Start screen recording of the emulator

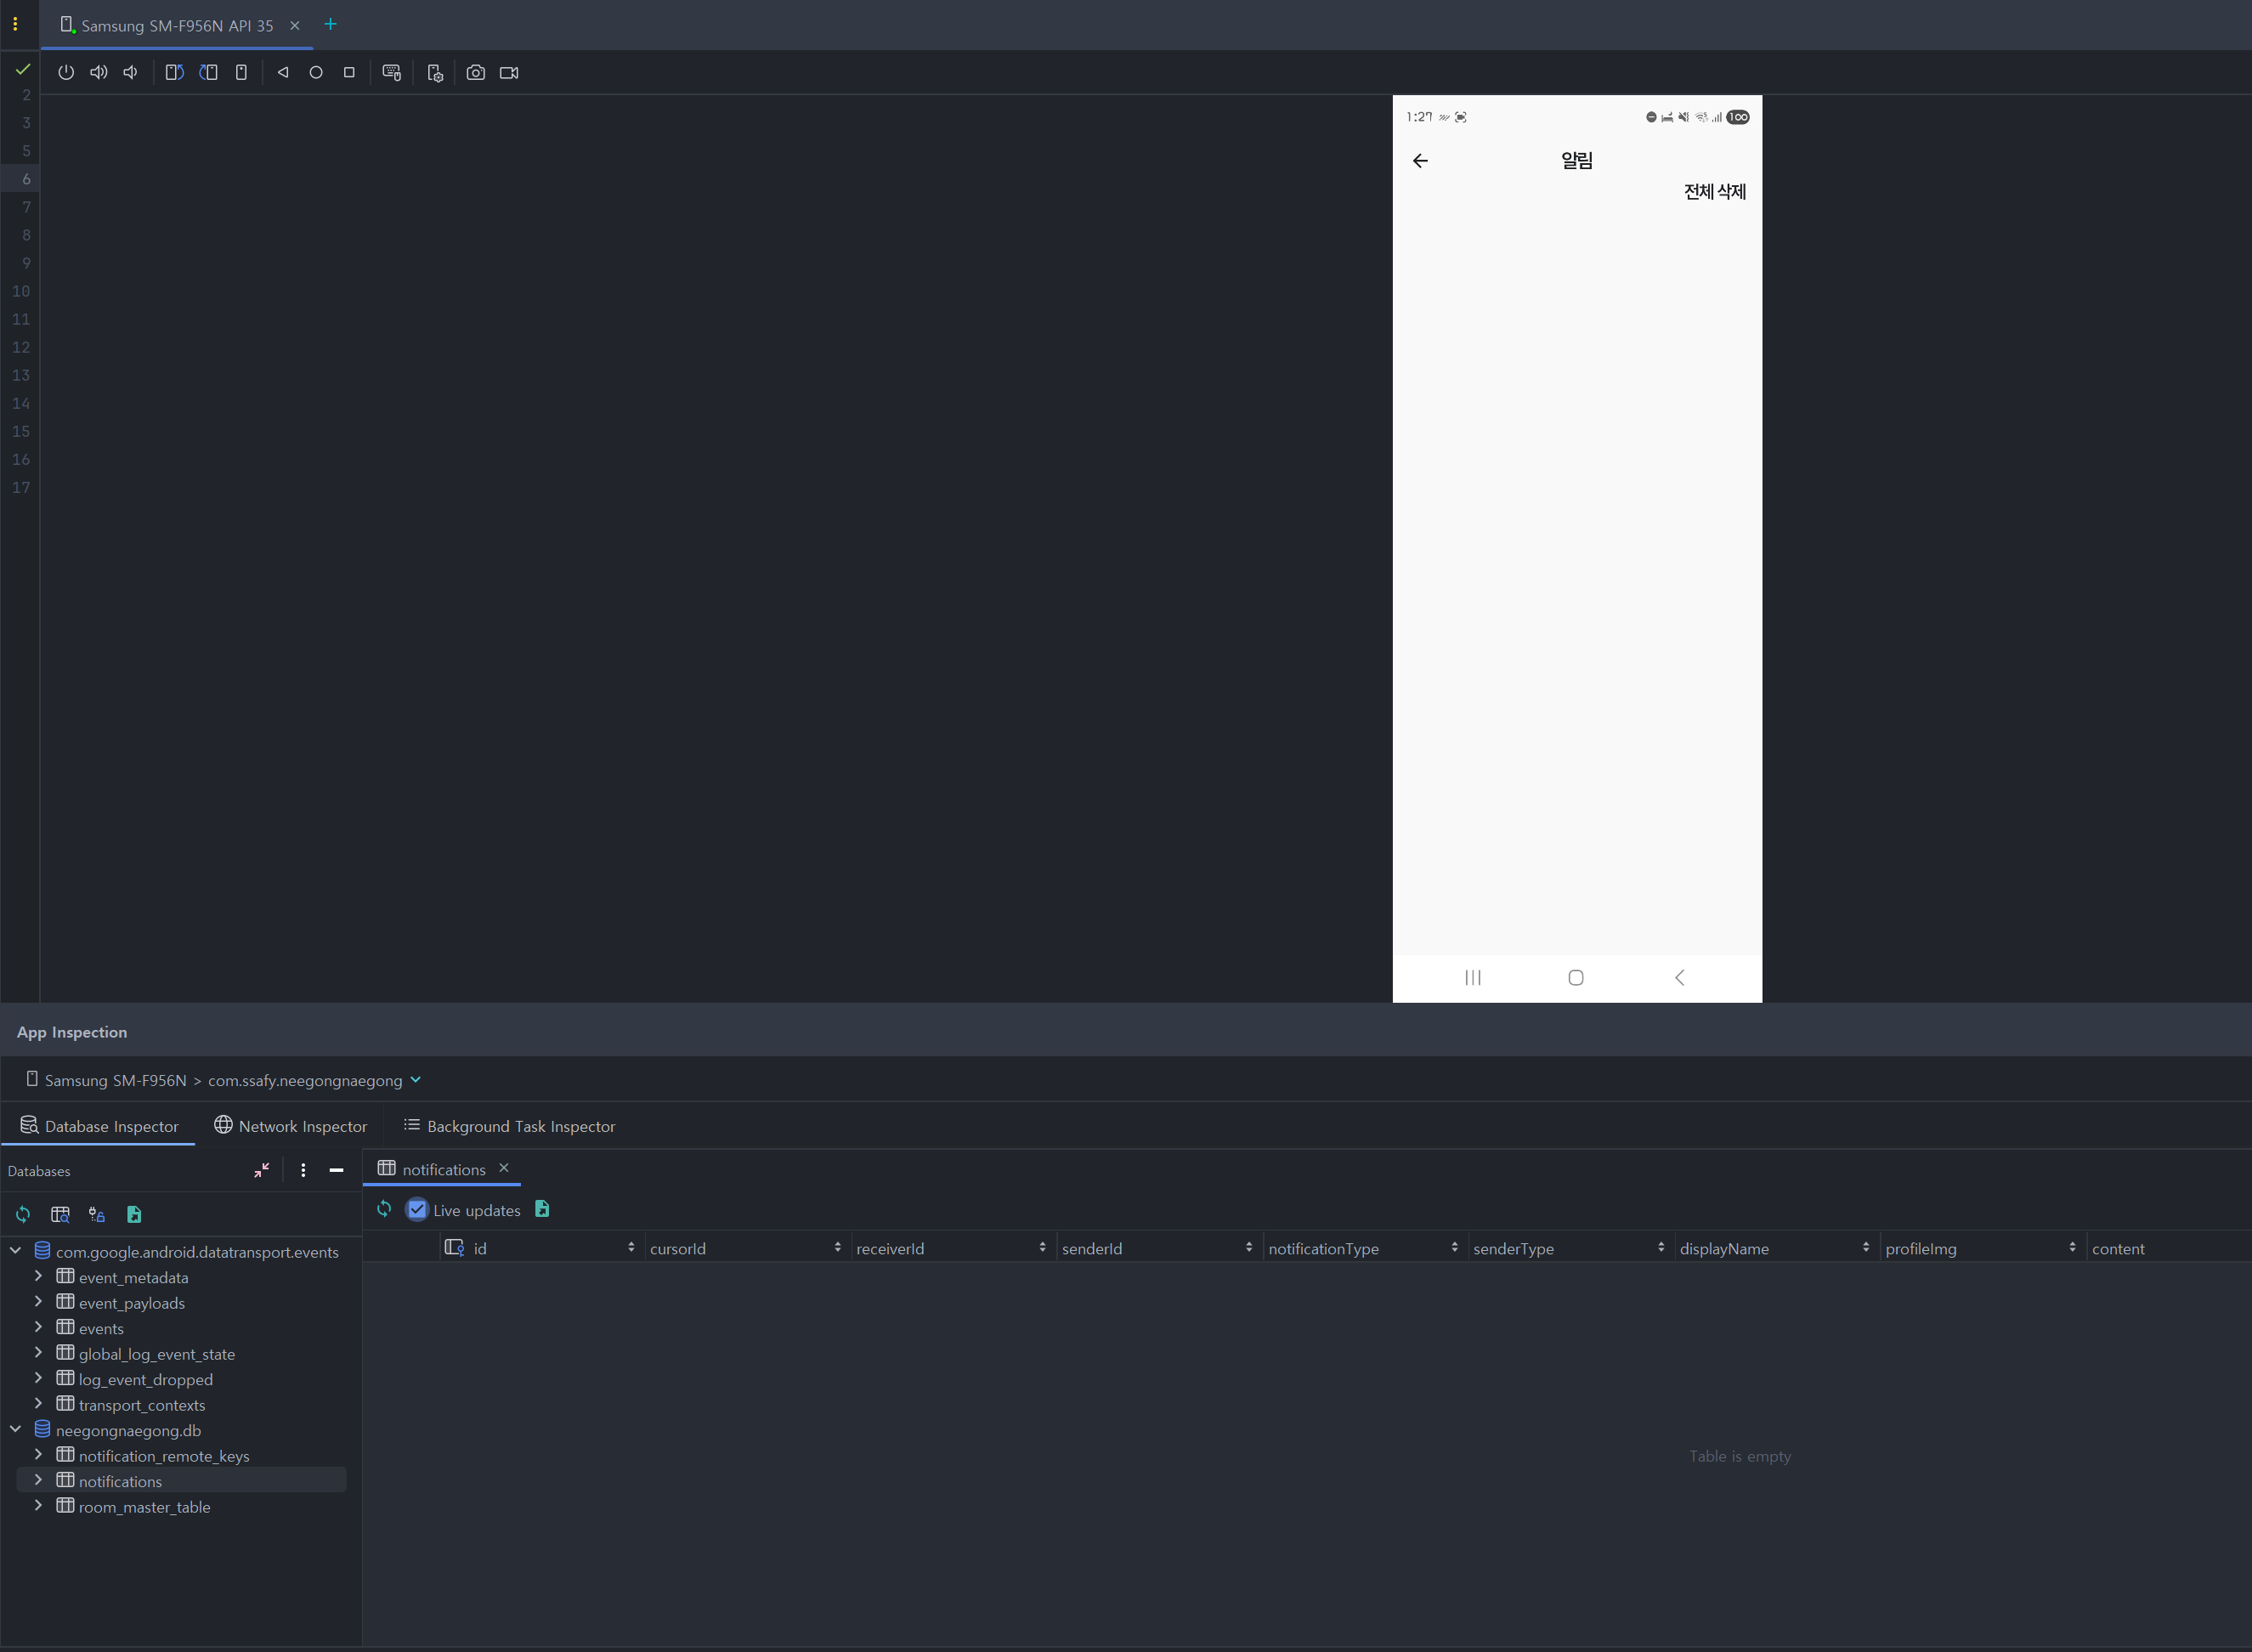point(509,72)
